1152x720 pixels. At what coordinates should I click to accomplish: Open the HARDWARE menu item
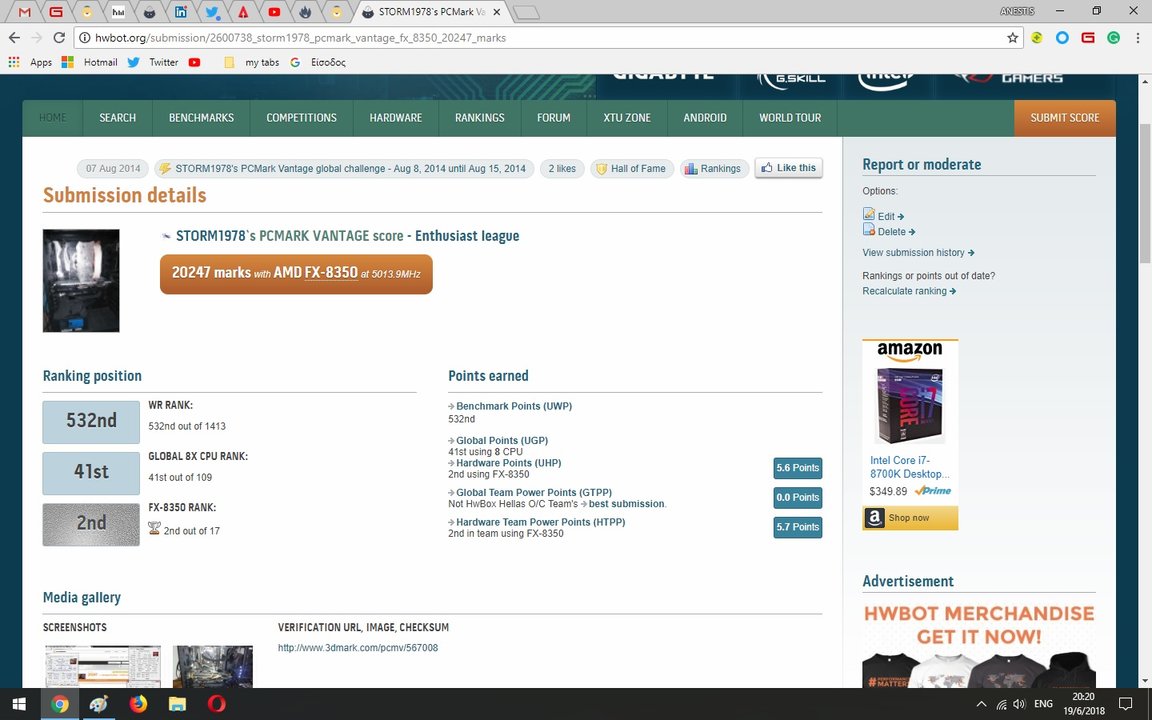tap(395, 118)
